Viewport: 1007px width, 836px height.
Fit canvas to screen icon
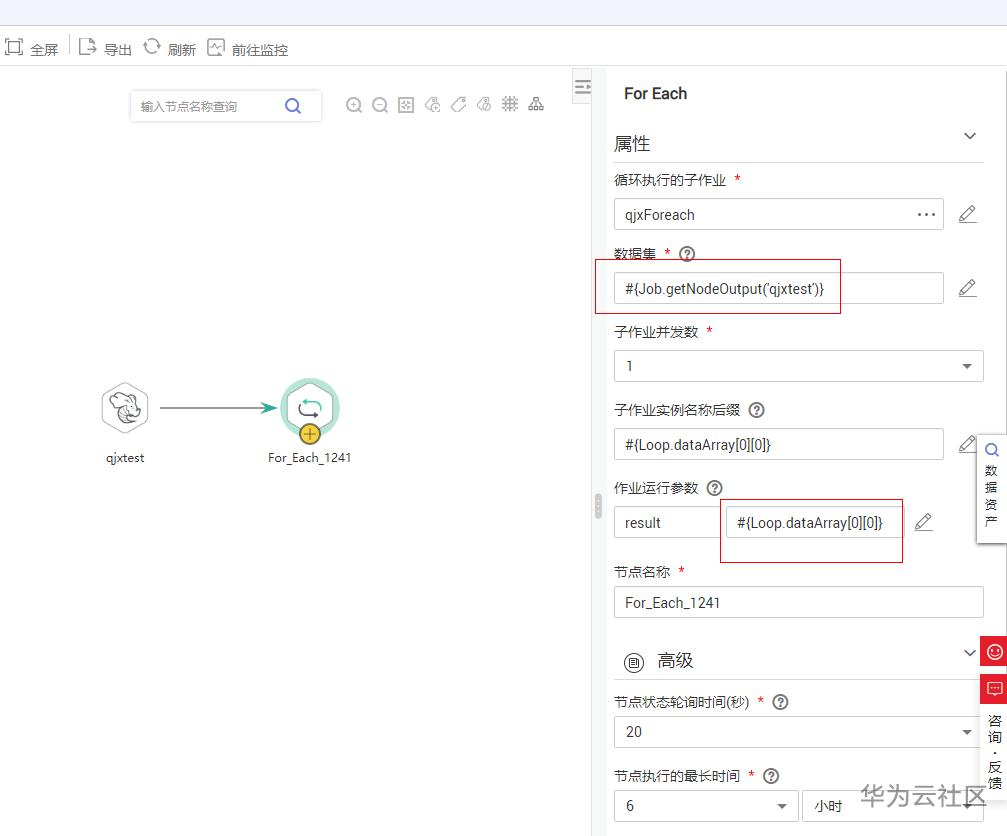406,105
